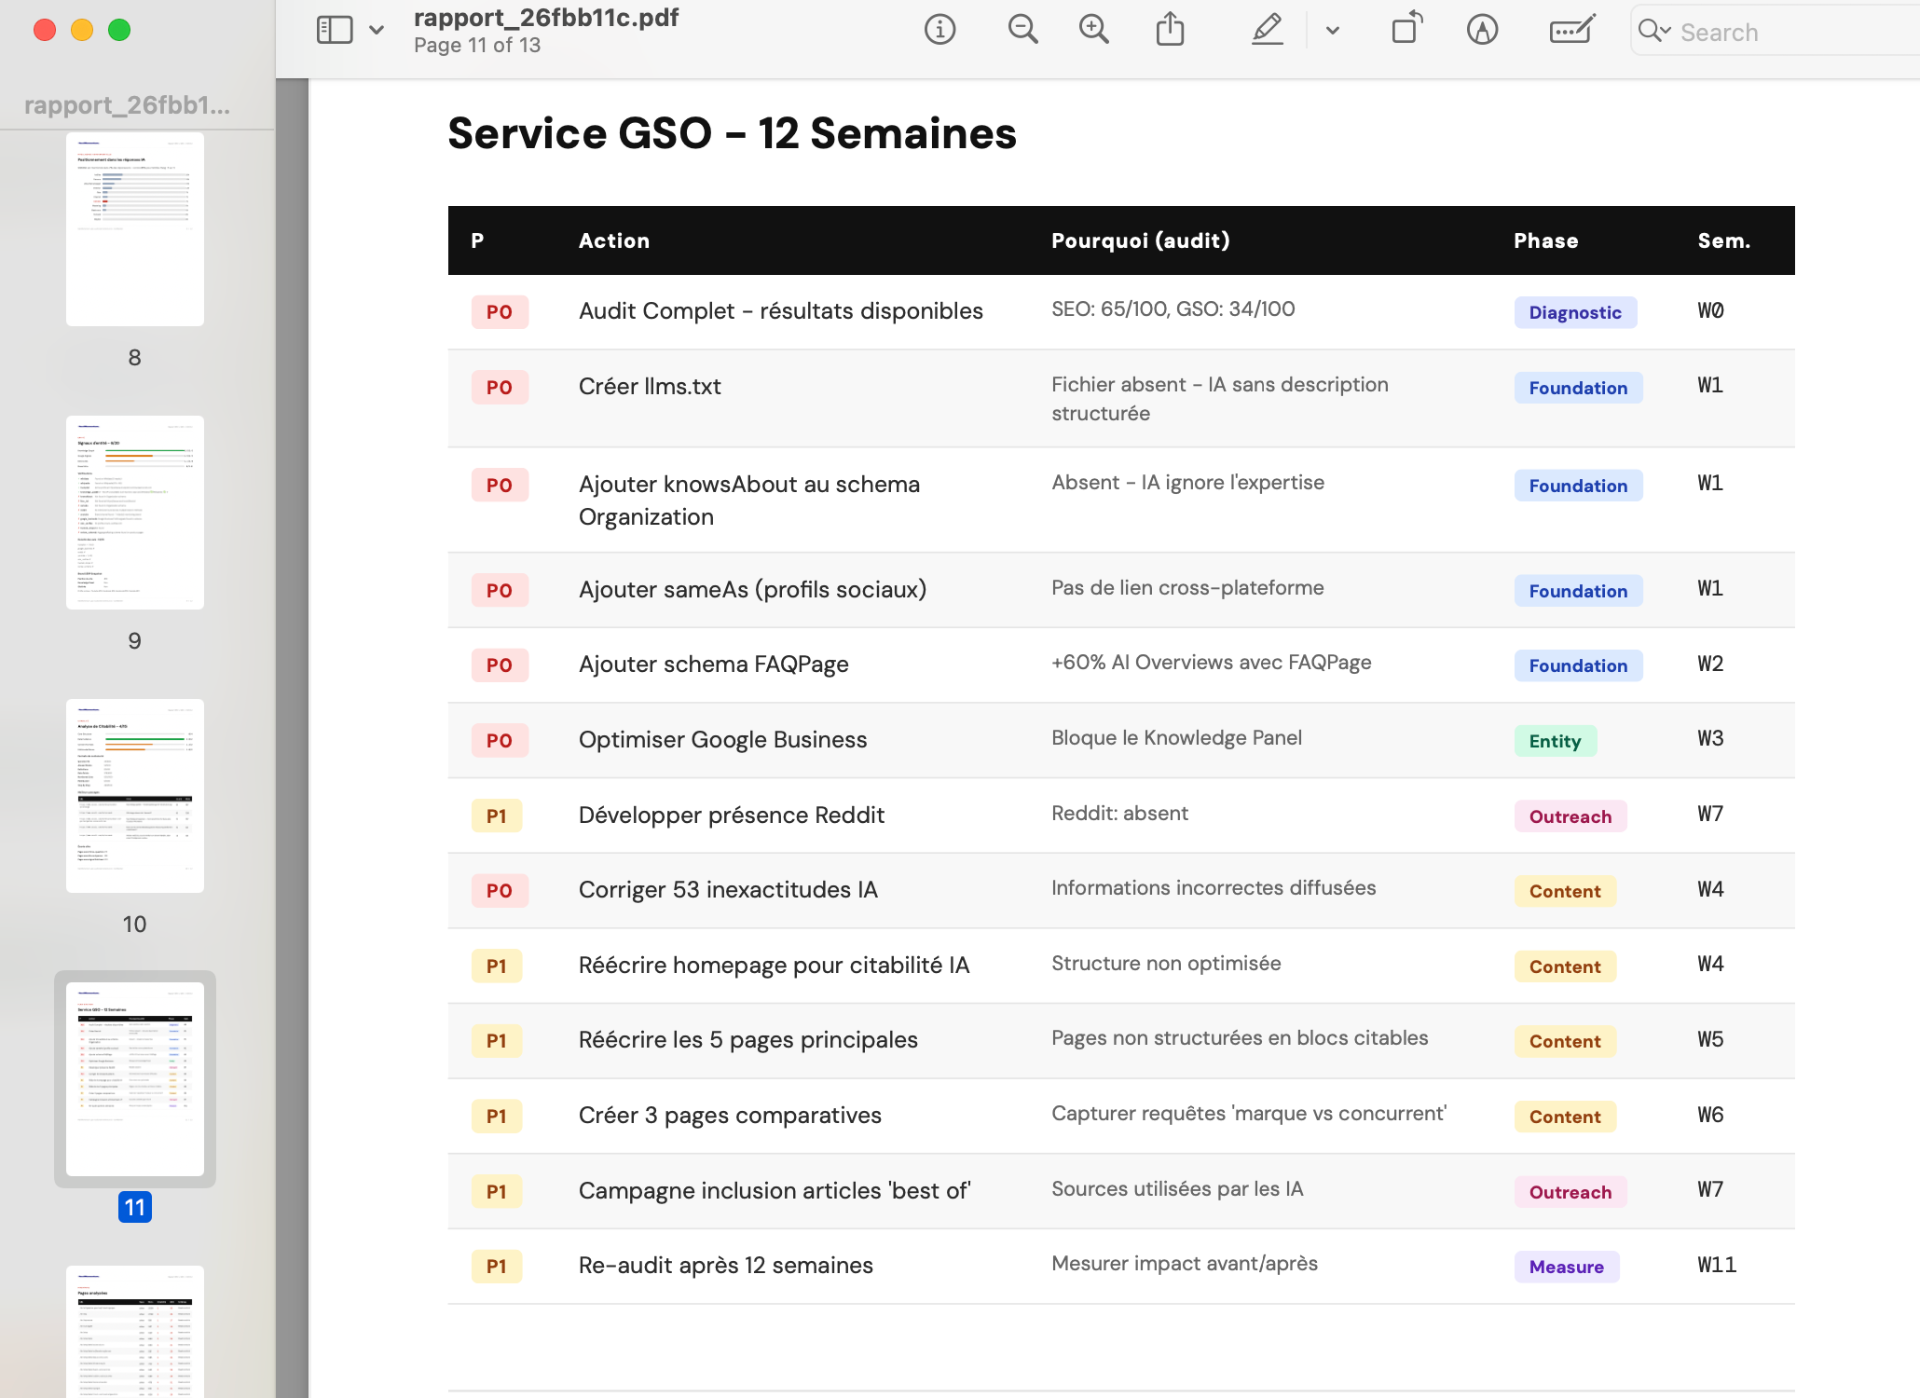Click the W3 week cell

pyautogui.click(x=1710, y=738)
